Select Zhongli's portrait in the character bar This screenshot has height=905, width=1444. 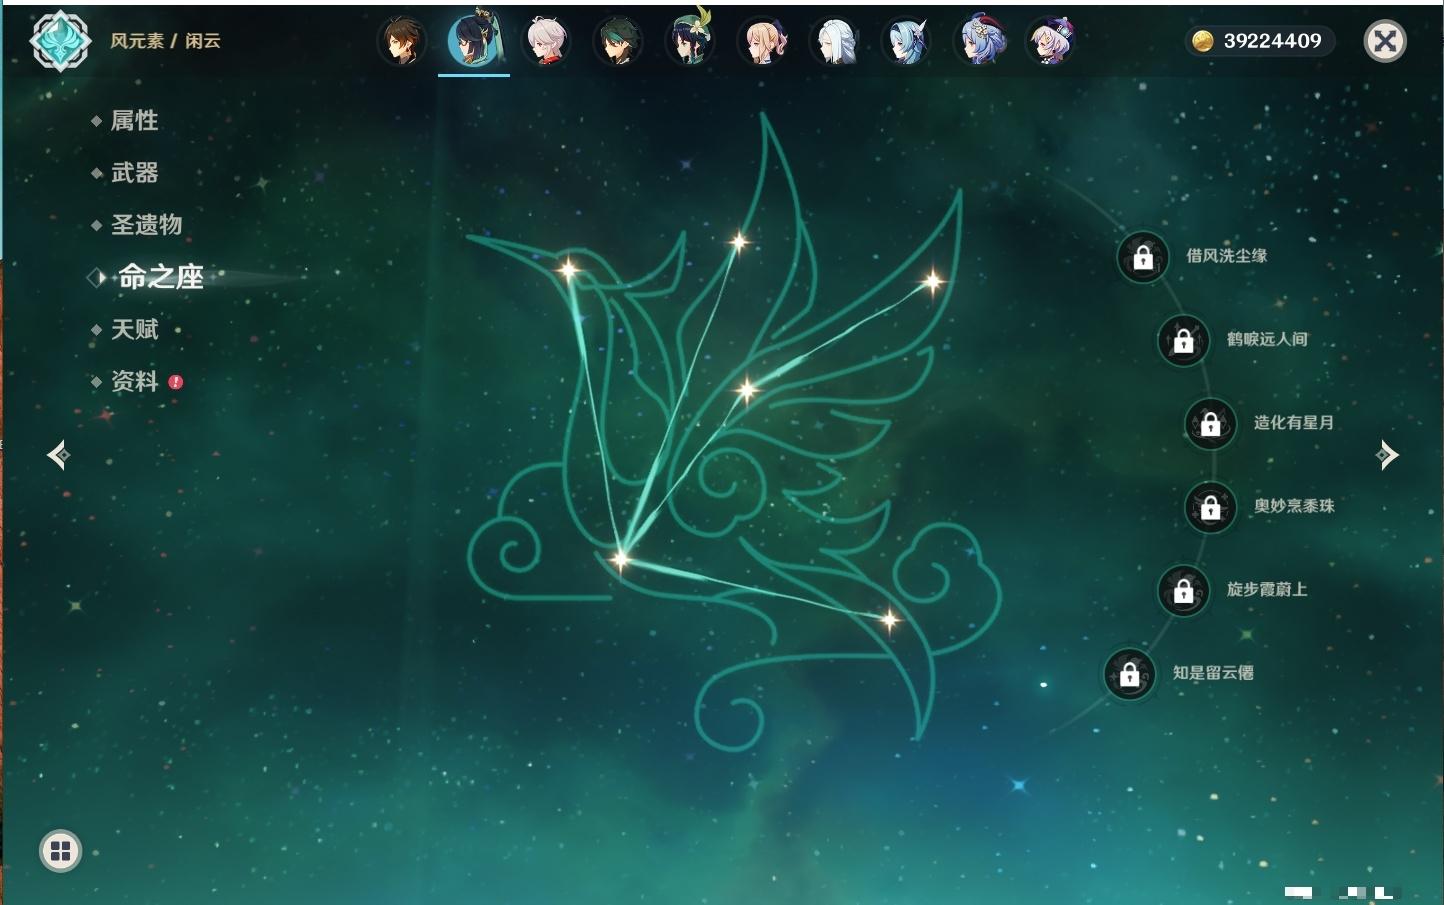click(402, 42)
